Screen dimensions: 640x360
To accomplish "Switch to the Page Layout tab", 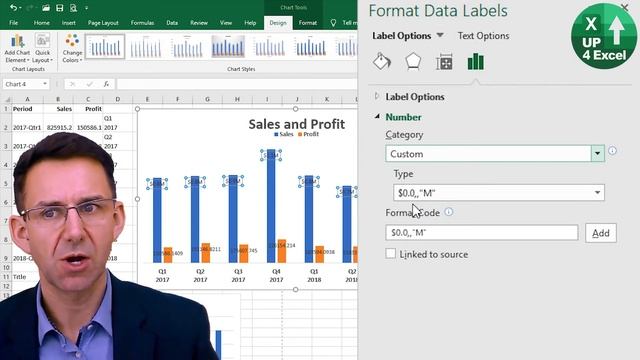I will [103, 23].
